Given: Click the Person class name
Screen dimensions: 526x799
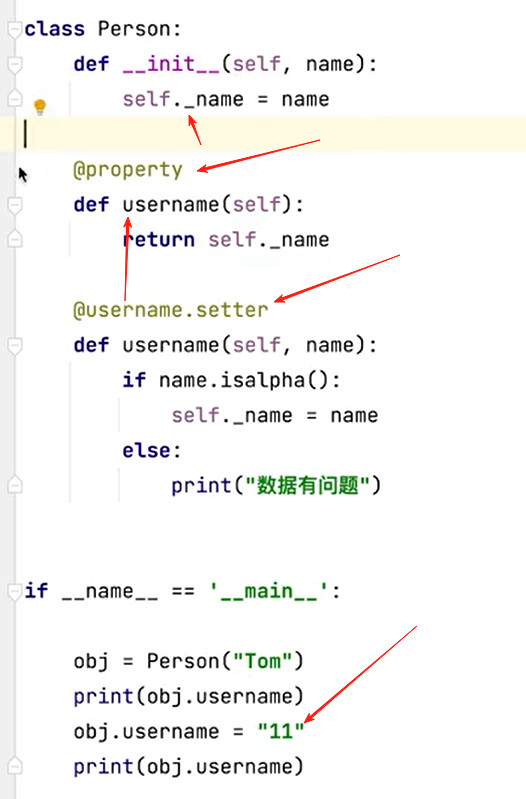Looking at the screenshot, I should [134, 30].
